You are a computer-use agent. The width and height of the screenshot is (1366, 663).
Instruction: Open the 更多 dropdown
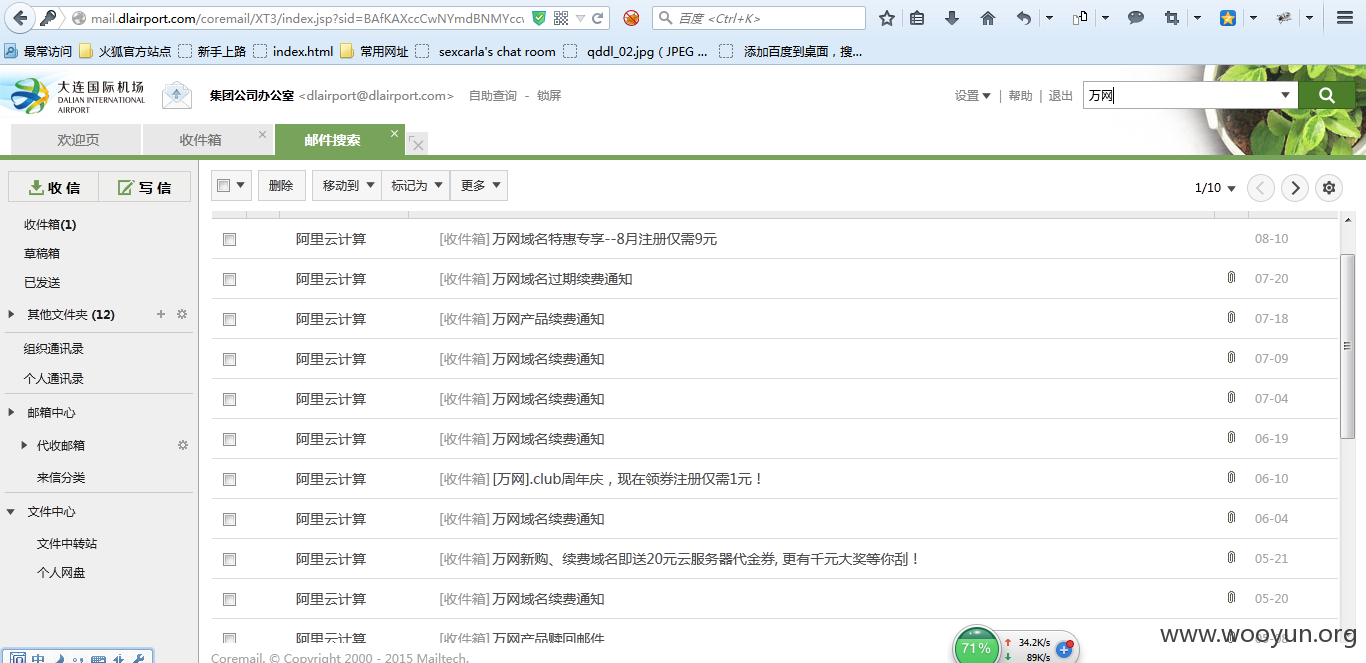[x=479, y=185]
